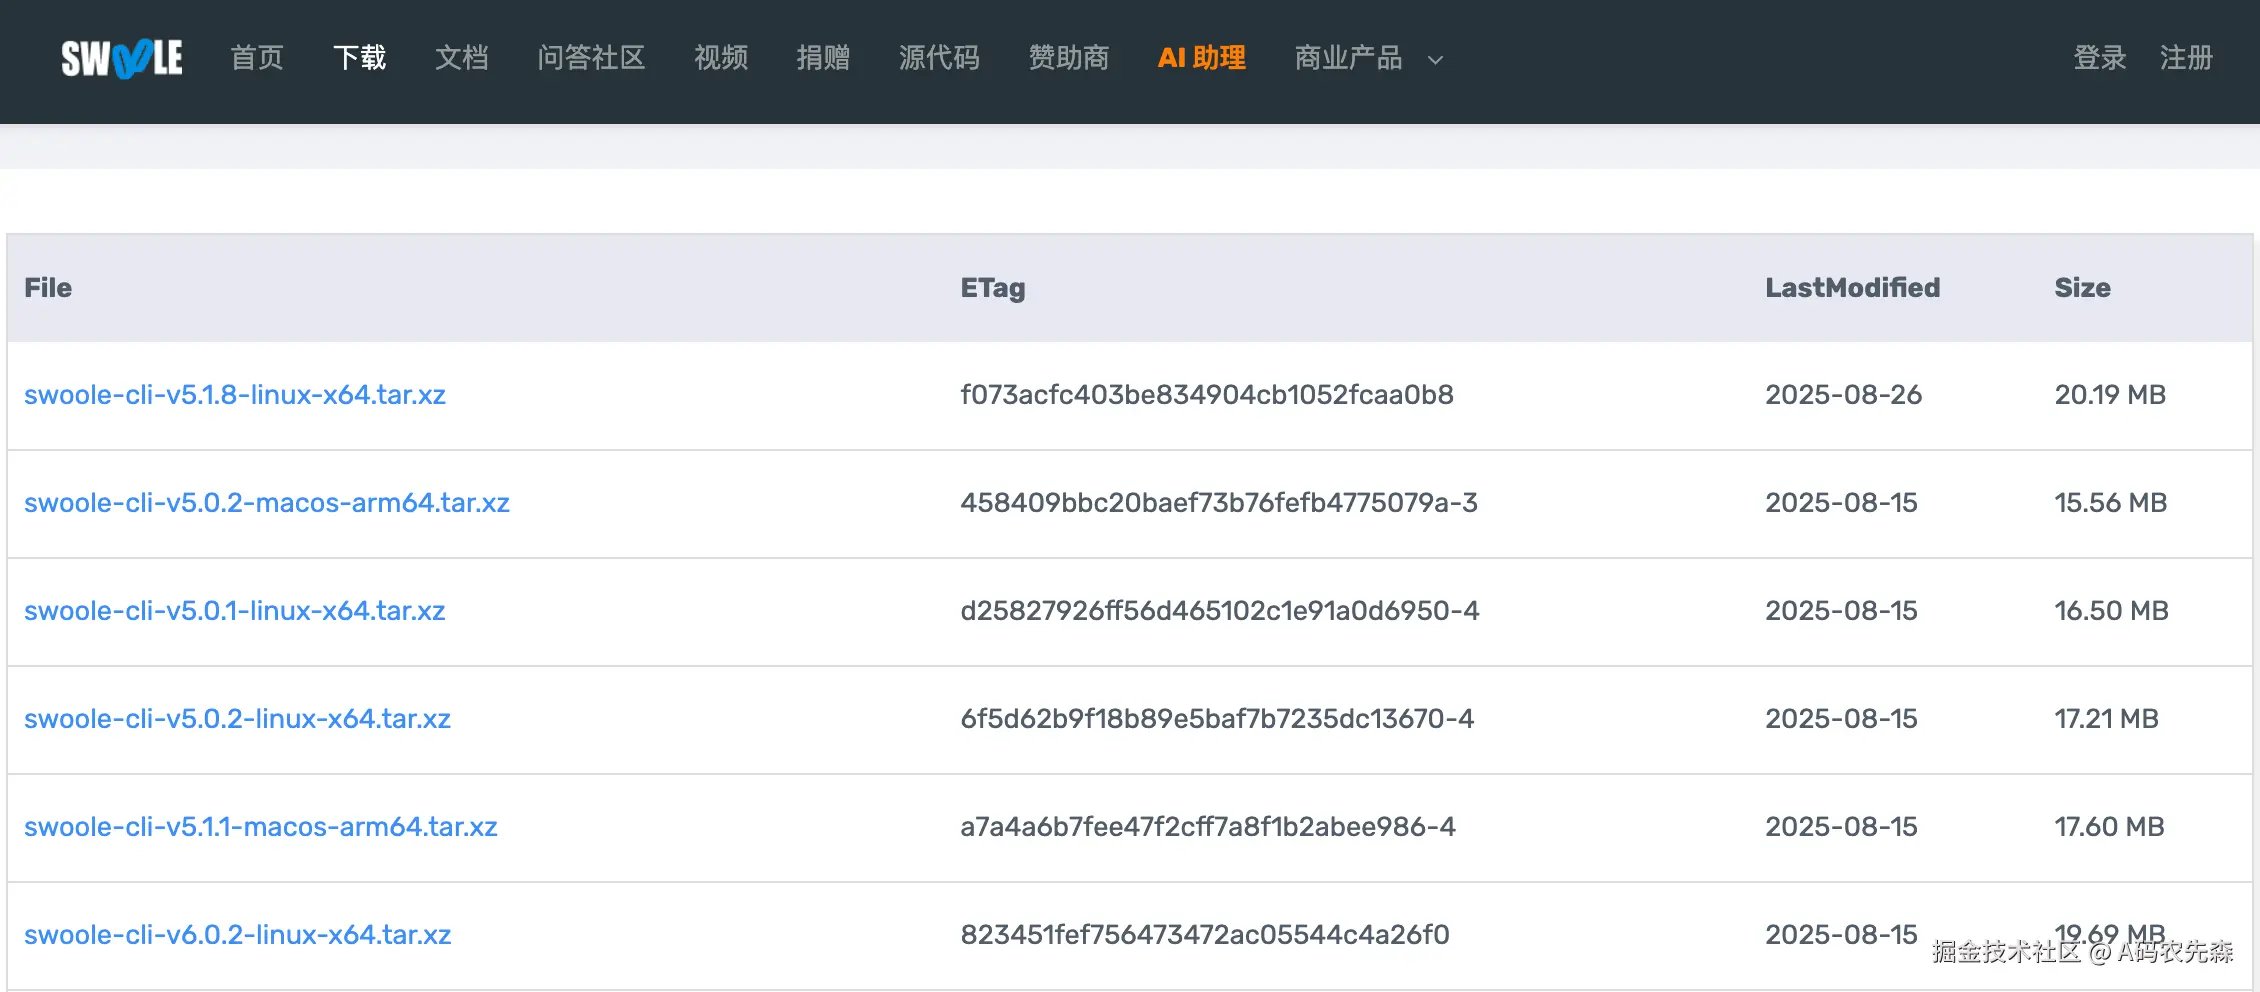Click the 17.21 MB size value
This screenshot has width=2260, height=992.
coord(2107,719)
